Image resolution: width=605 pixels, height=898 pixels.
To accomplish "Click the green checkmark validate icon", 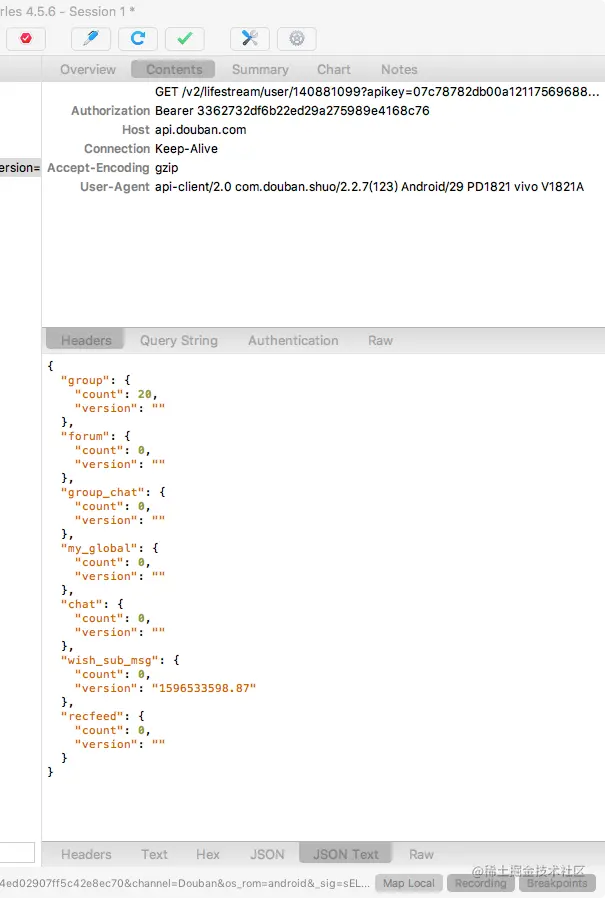I will click(x=184, y=38).
